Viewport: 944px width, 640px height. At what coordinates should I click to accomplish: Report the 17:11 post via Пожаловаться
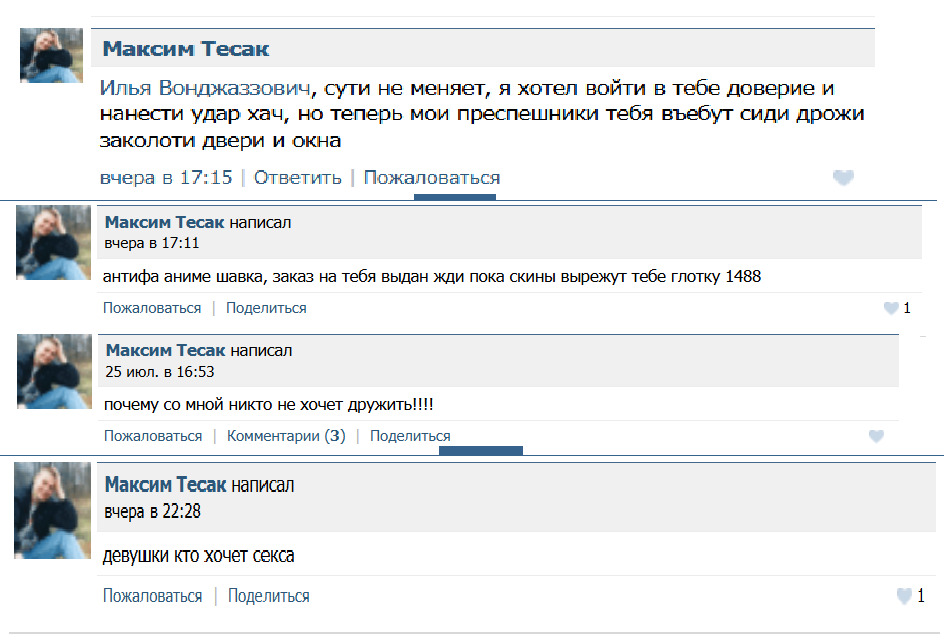(x=152, y=308)
